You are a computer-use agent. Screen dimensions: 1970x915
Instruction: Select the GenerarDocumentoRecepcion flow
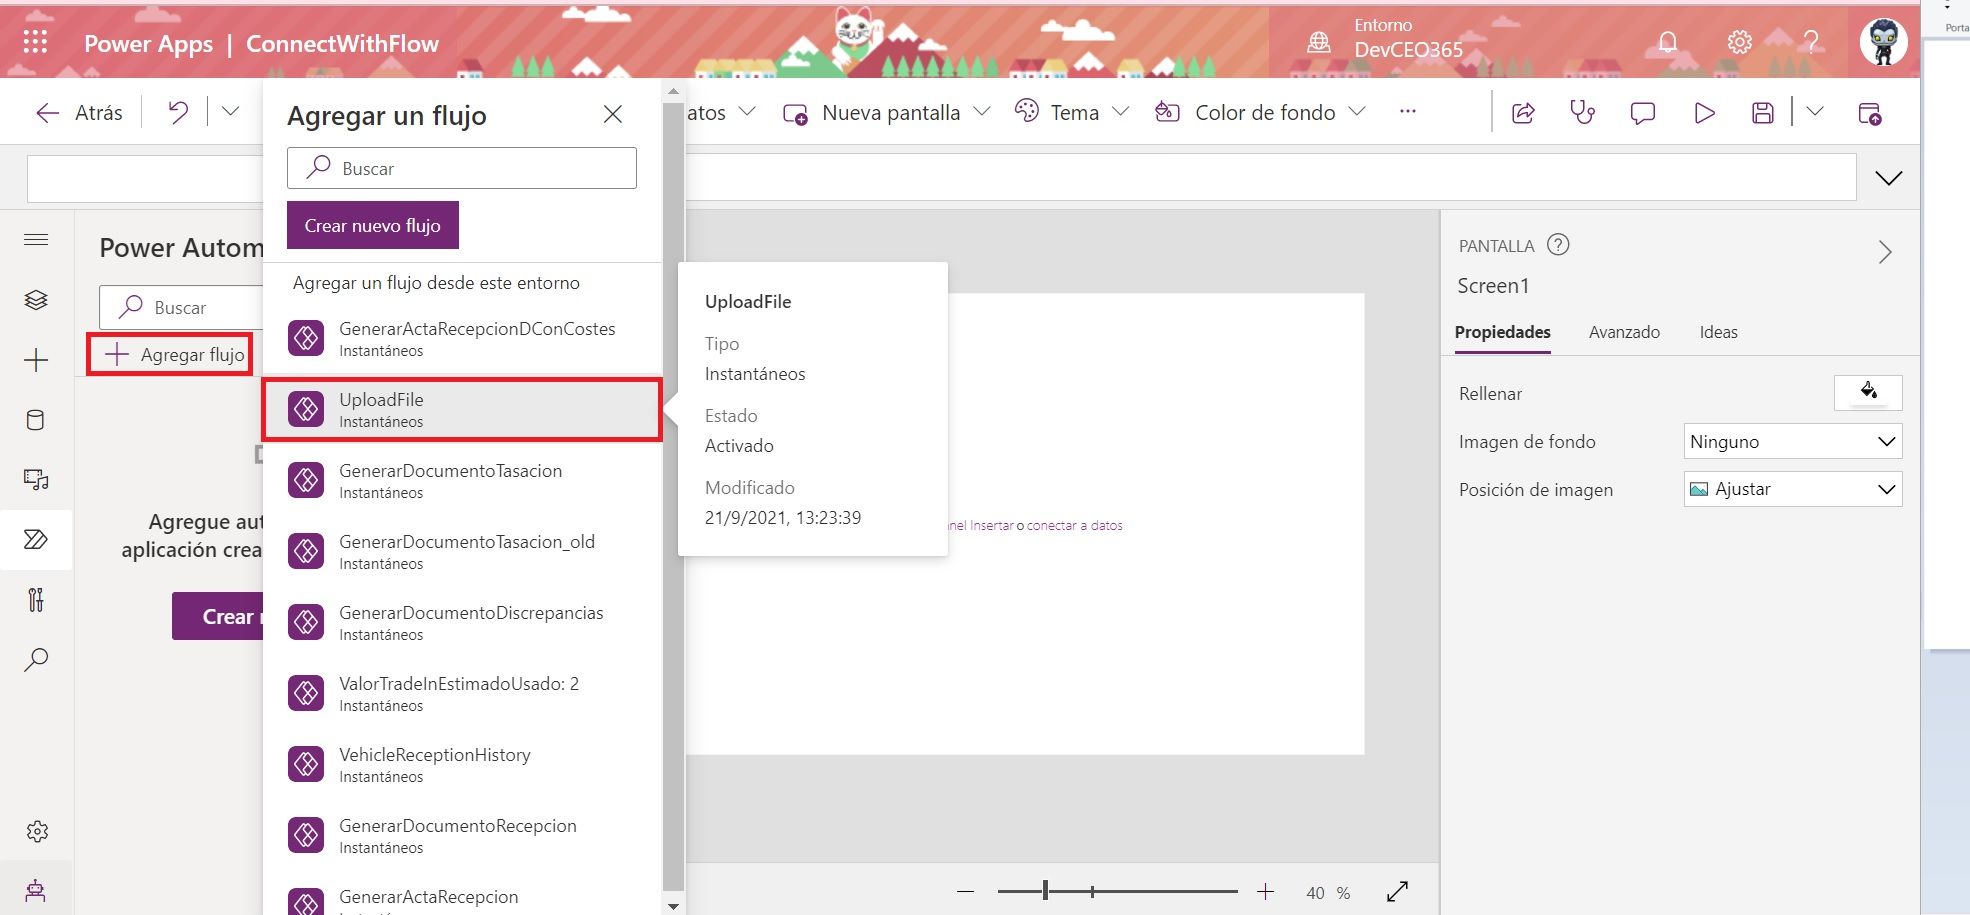coord(462,836)
